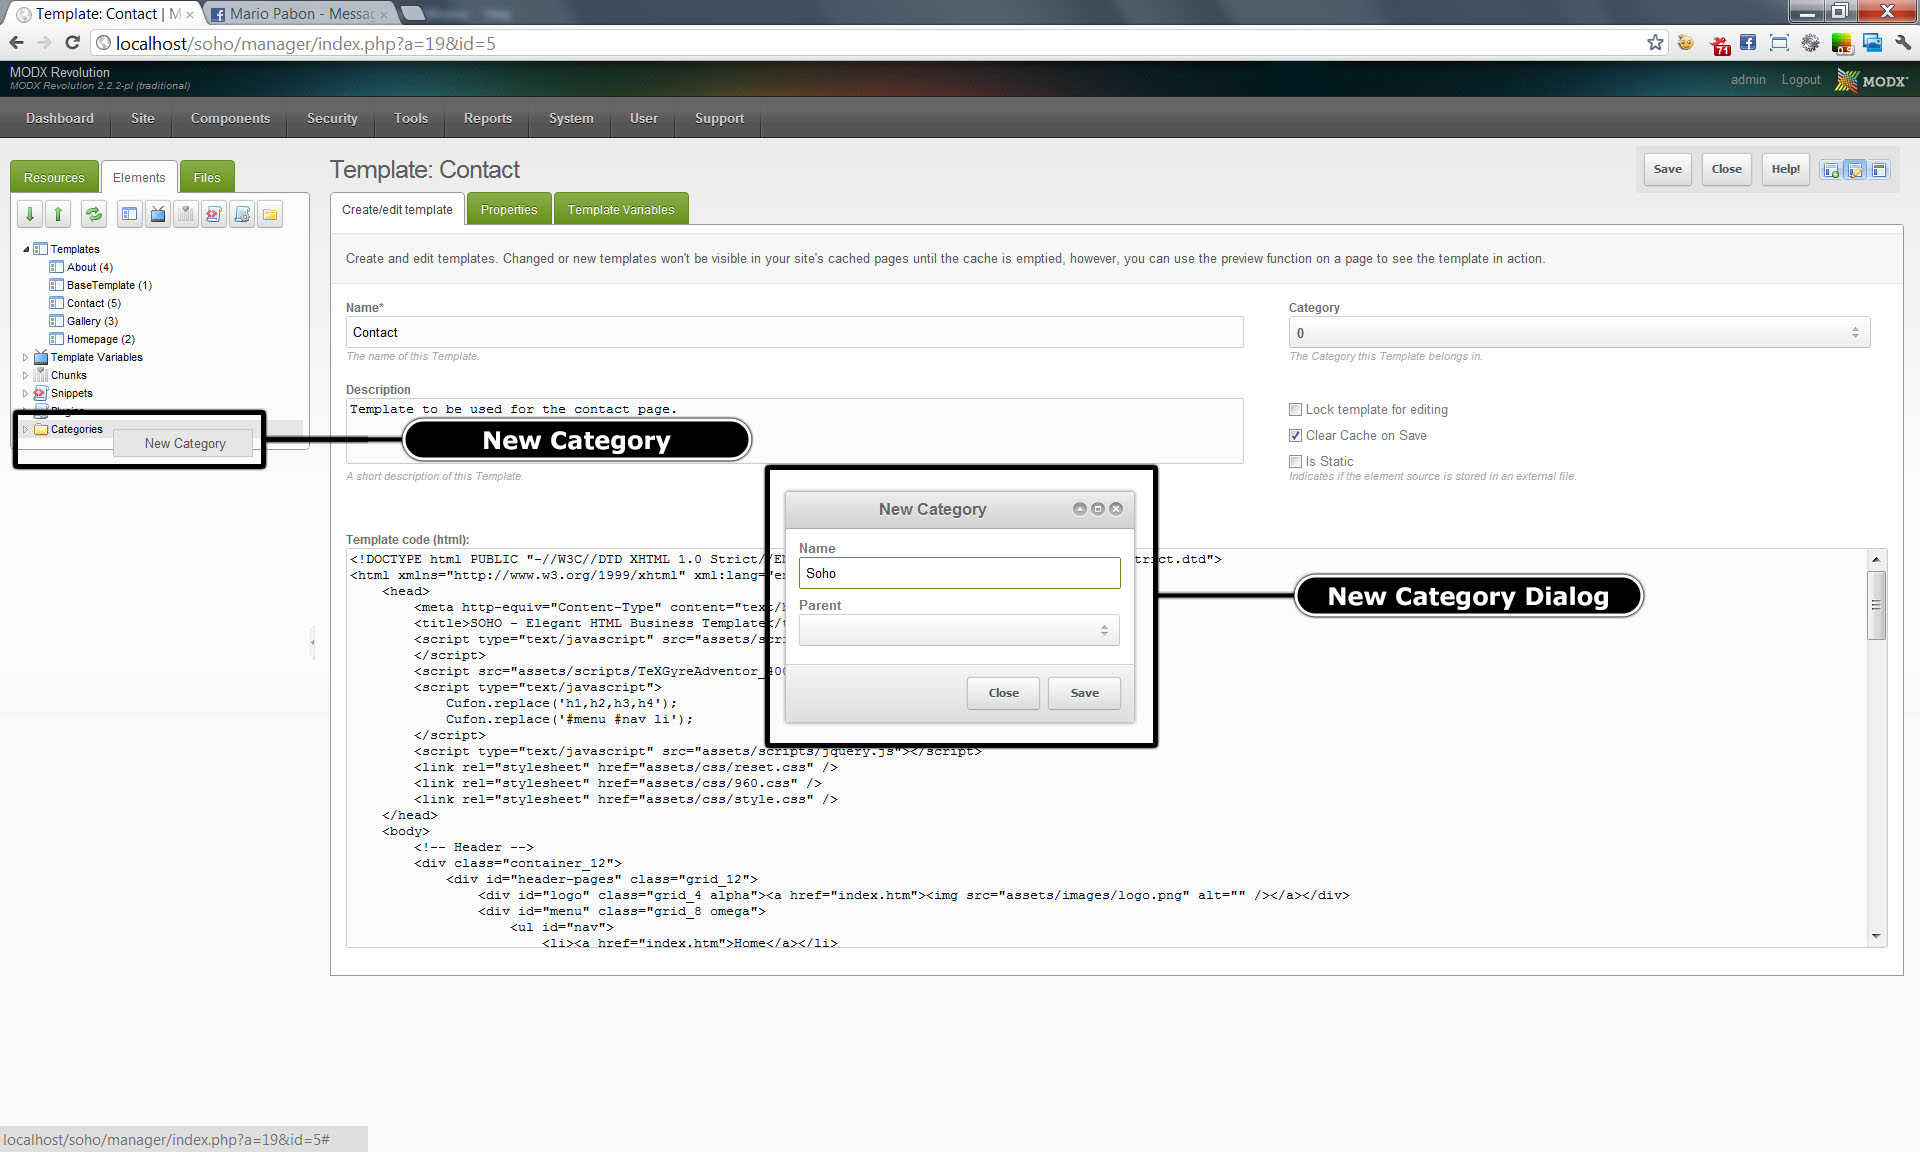
Task: Expand the Template Variables tree node
Action: click(x=26, y=357)
